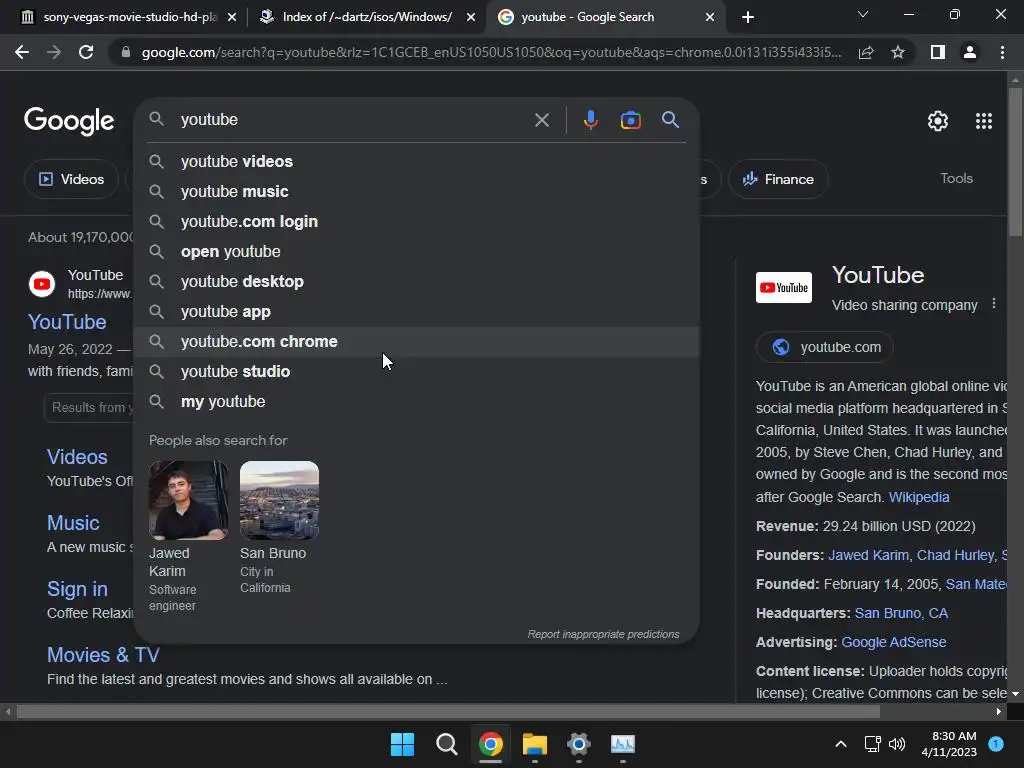Viewport: 1024px width, 768px height.
Task: Open search by image camera icon
Action: click(x=630, y=120)
